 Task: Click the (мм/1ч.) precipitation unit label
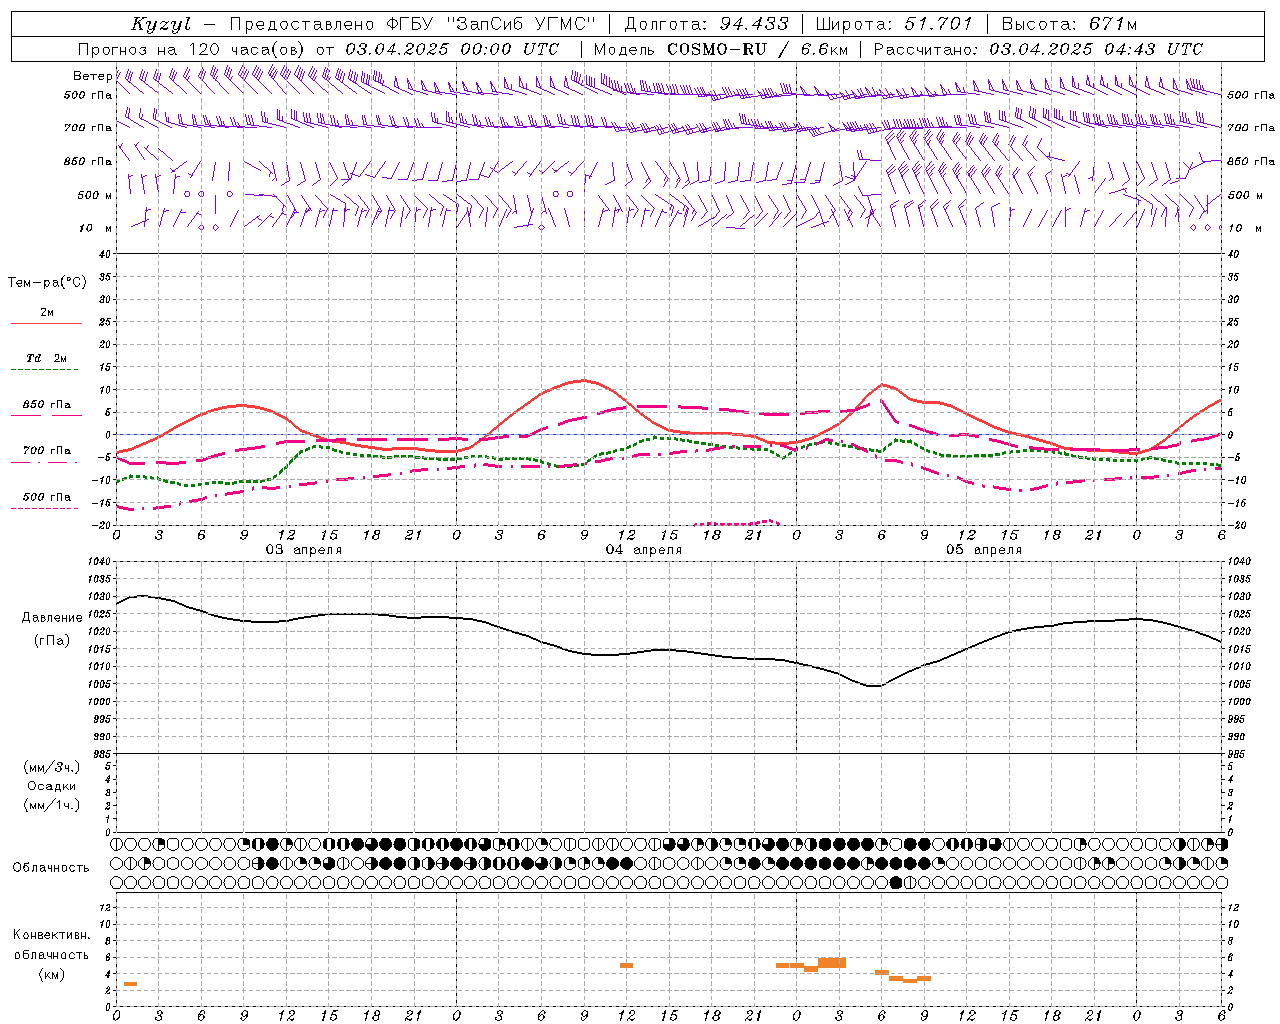coord(52,805)
